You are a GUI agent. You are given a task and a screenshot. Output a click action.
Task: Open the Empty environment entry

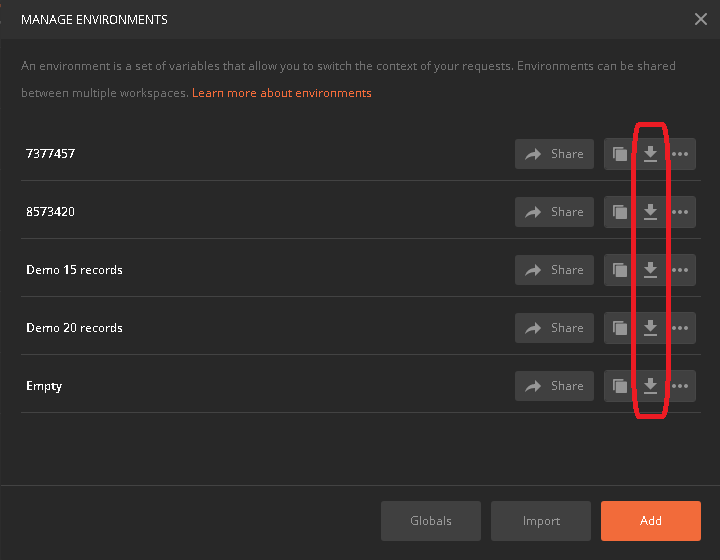44,386
